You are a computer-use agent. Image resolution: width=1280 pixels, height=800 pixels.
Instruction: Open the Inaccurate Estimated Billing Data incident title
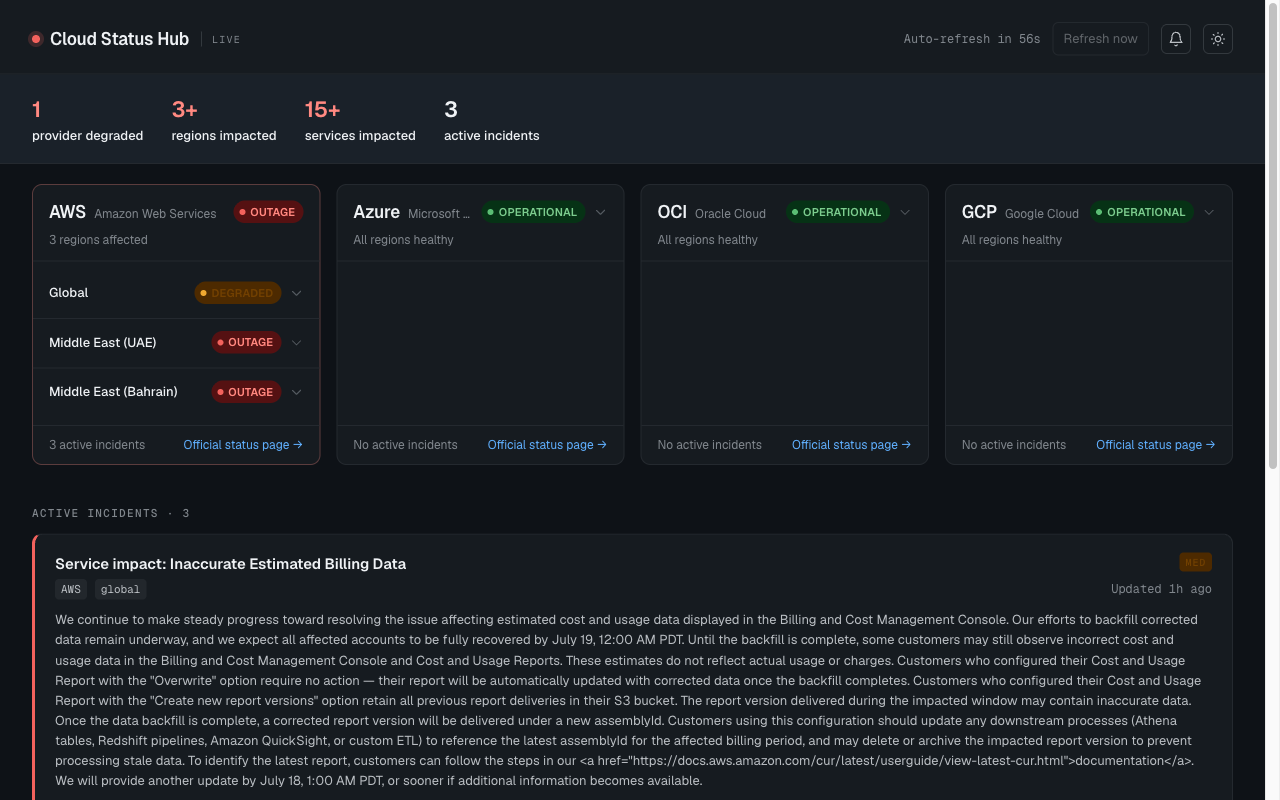pos(230,564)
